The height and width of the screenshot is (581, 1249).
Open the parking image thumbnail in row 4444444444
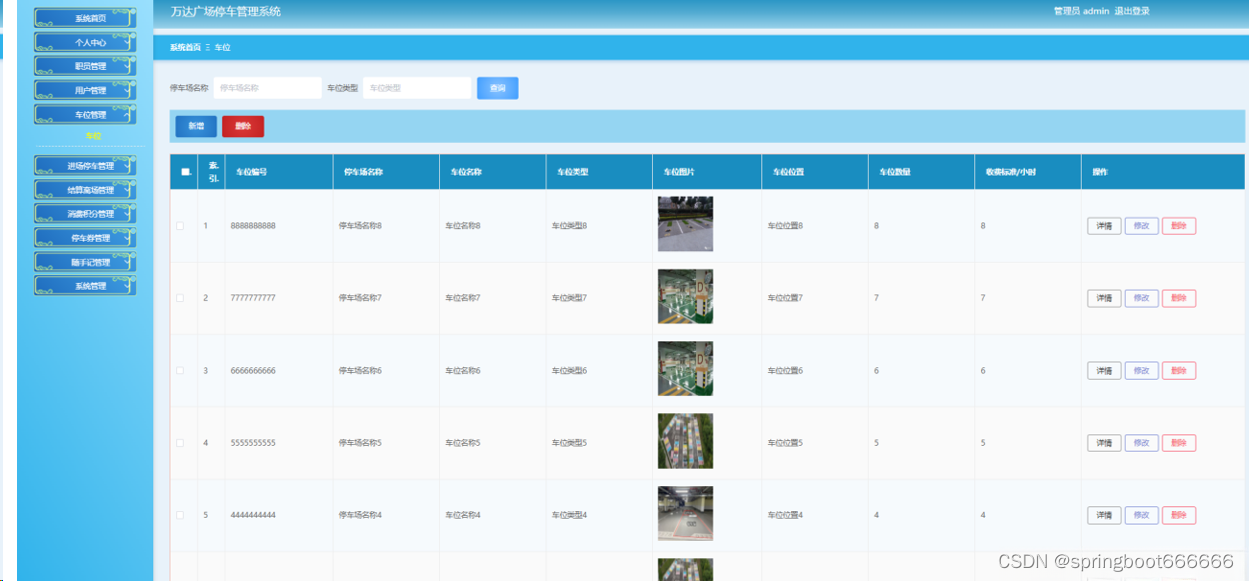click(x=685, y=513)
